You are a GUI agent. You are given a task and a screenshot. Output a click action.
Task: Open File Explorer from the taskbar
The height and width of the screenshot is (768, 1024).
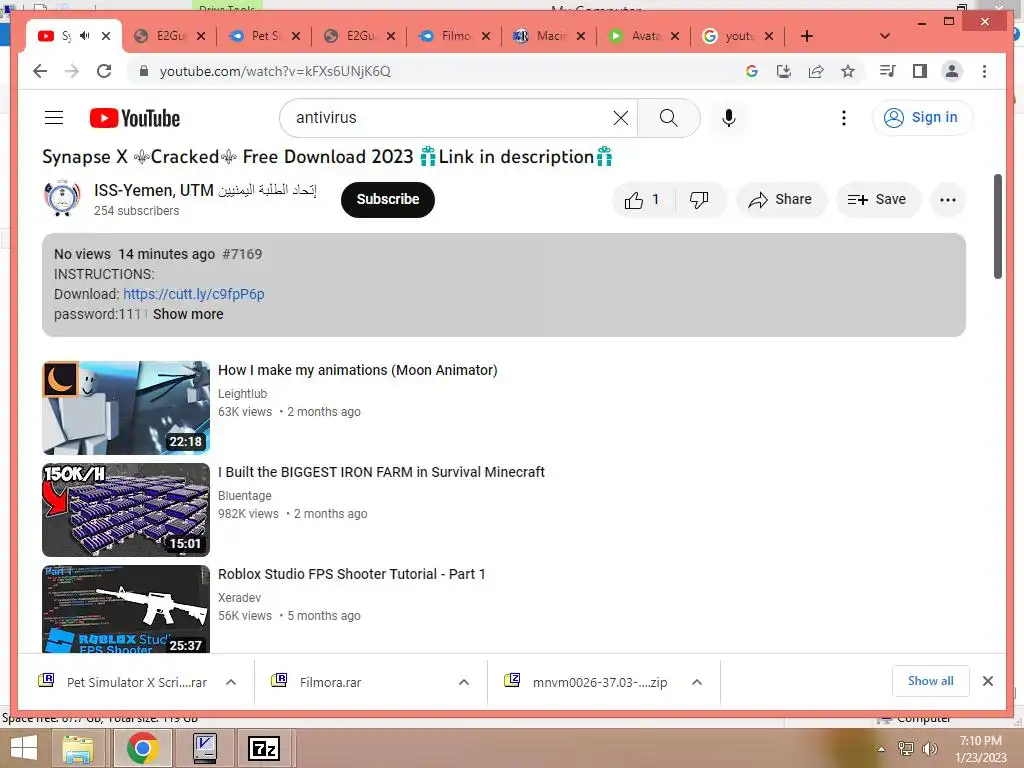point(78,749)
